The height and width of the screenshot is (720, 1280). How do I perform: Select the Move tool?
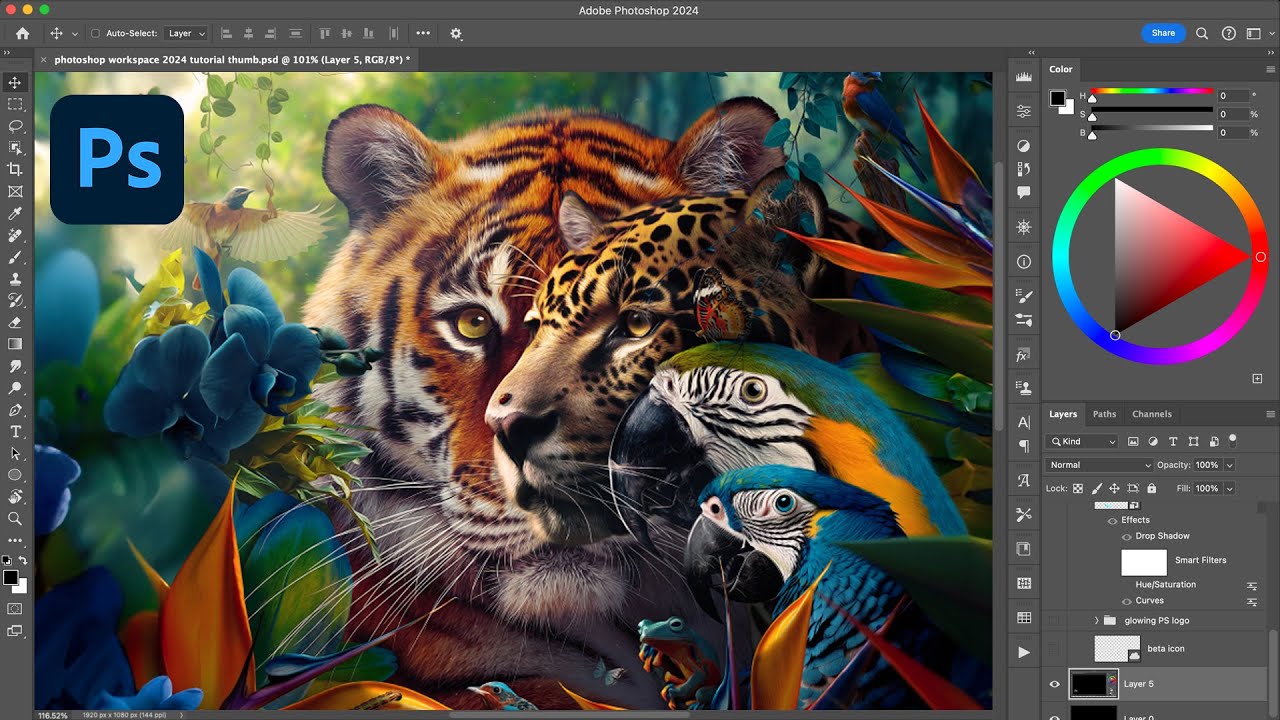(14, 84)
